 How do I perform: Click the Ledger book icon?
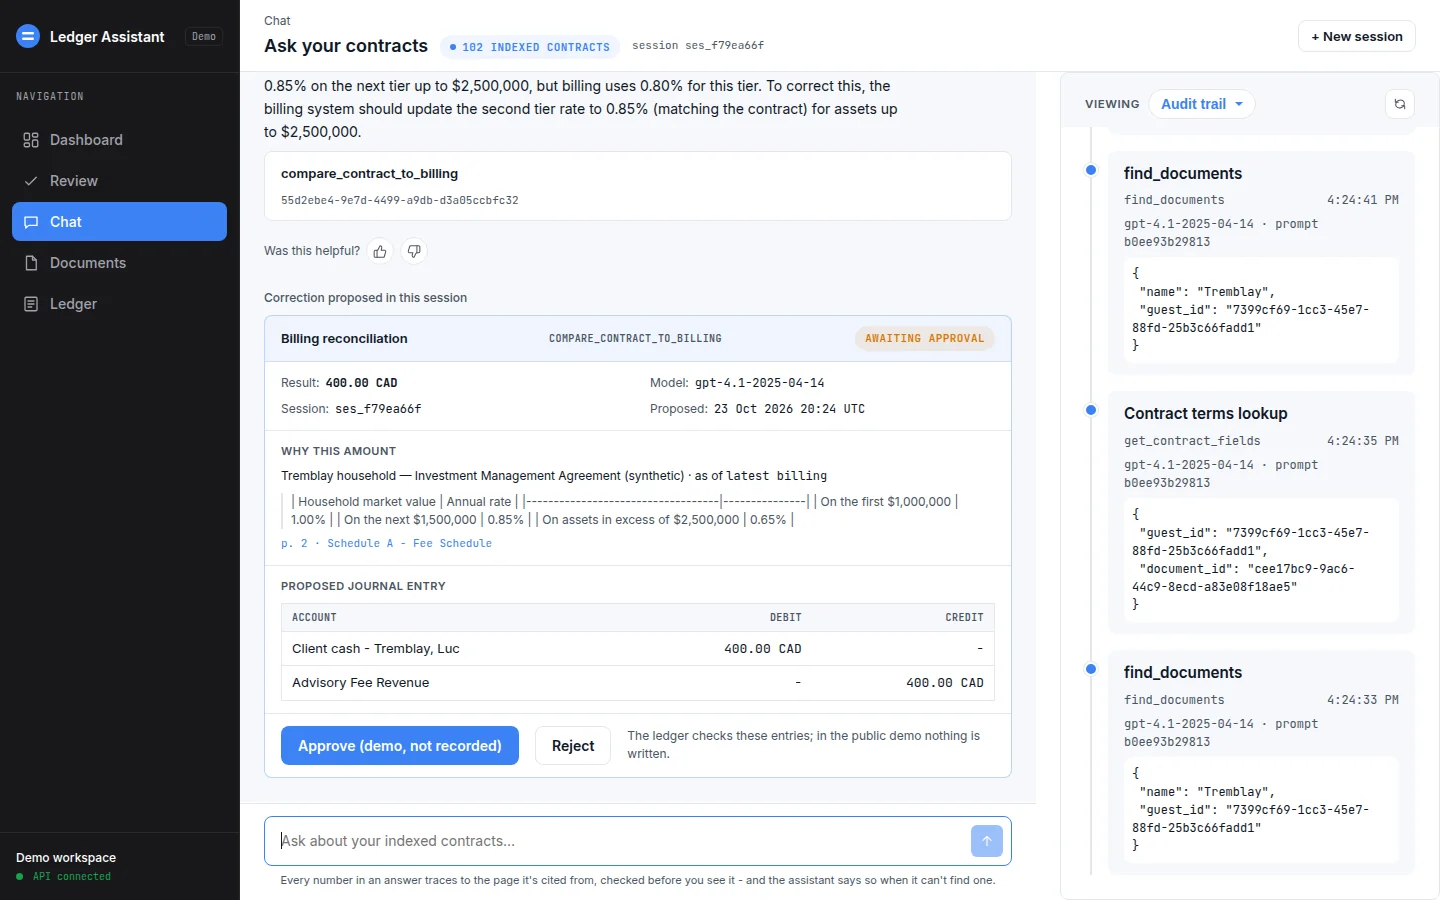(x=31, y=304)
